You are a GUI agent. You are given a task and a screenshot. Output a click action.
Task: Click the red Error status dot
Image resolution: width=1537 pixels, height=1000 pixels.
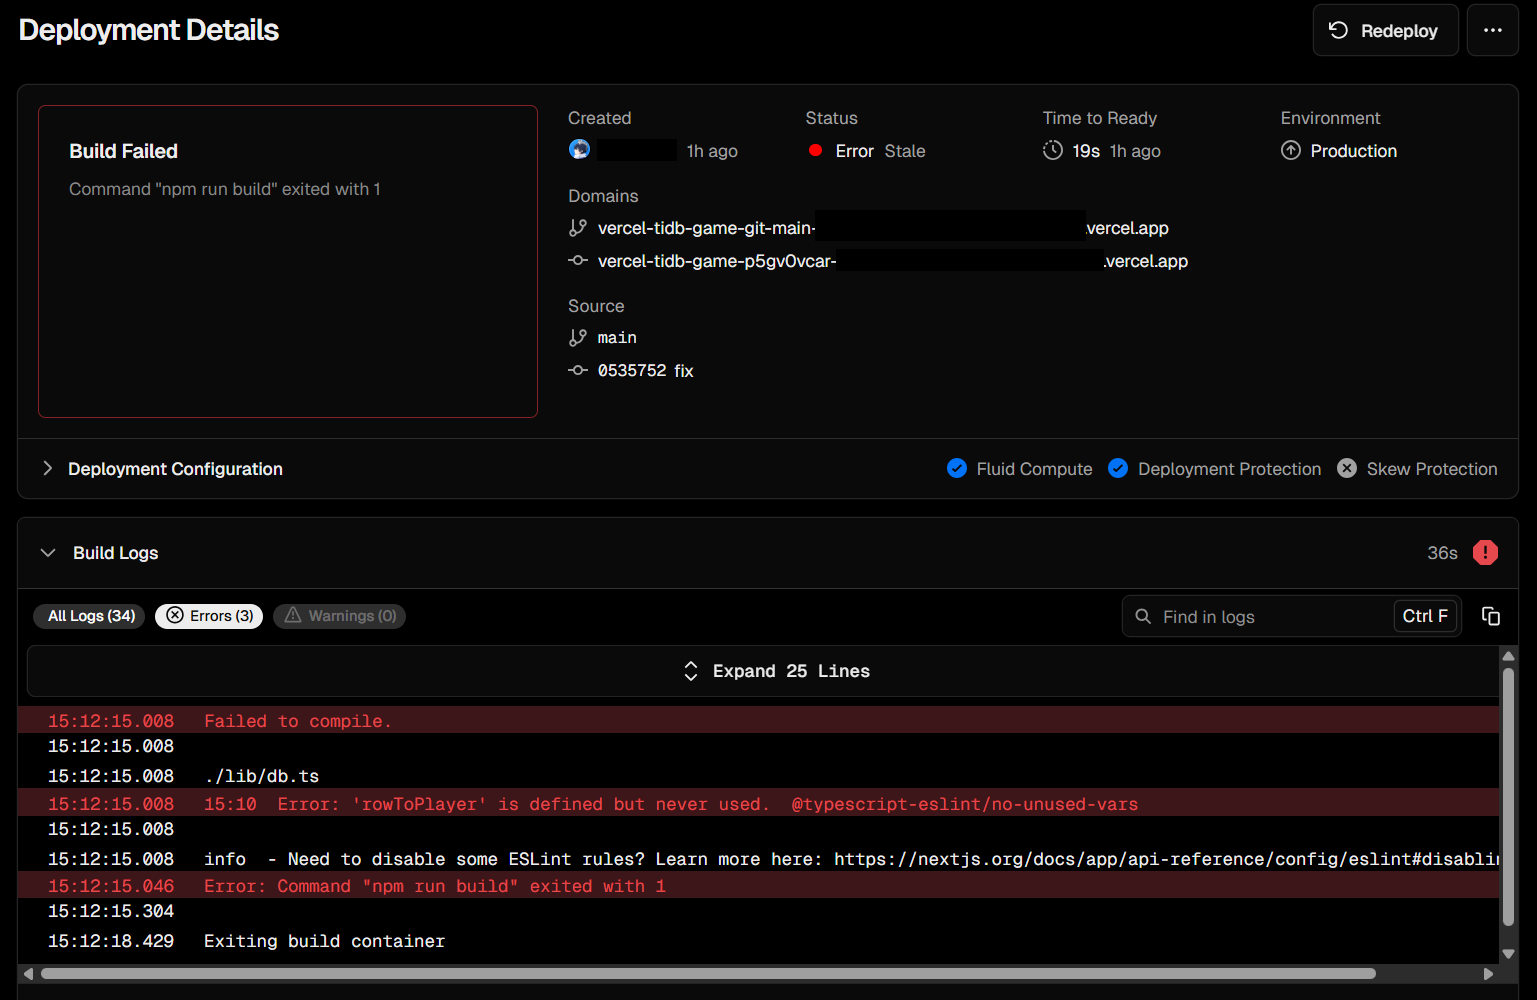815,150
